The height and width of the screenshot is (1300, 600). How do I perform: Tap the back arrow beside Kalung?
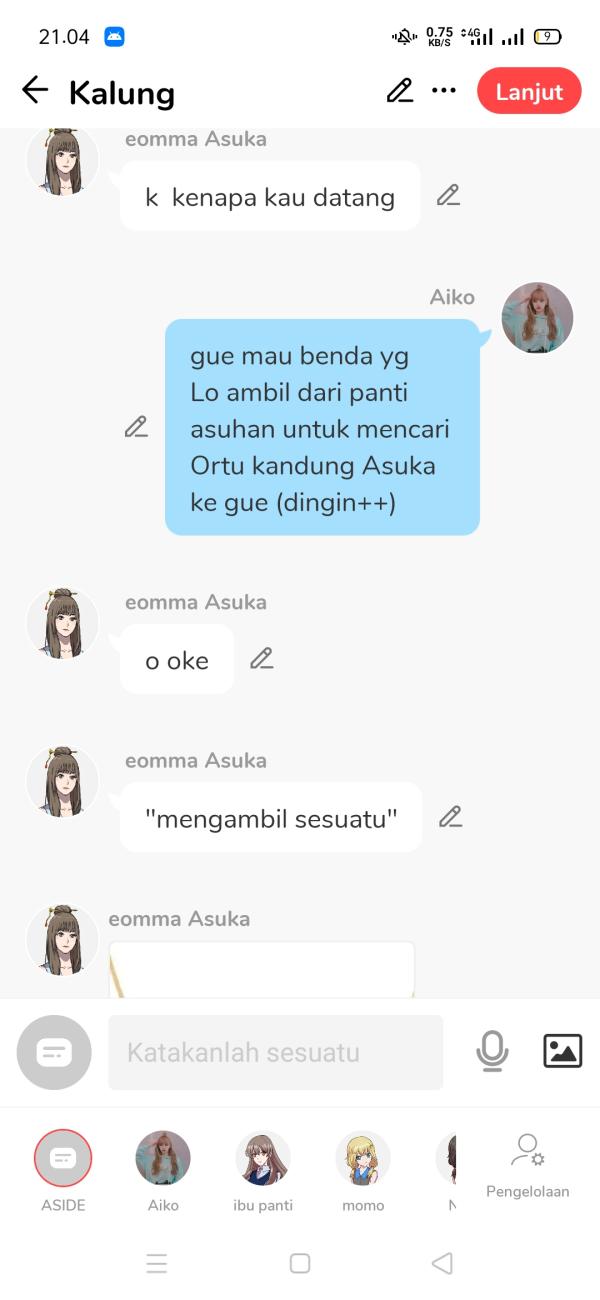point(35,91)
